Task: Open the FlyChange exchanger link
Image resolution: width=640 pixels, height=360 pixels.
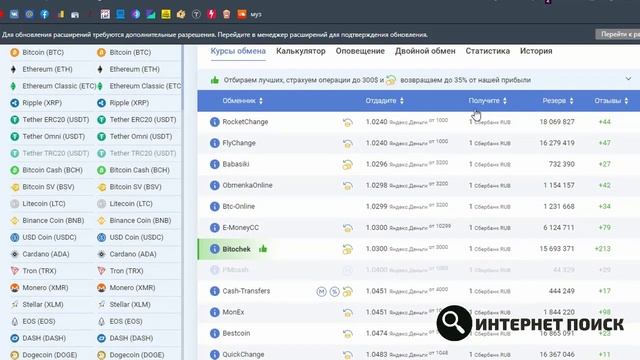Action: pos(239,143)
